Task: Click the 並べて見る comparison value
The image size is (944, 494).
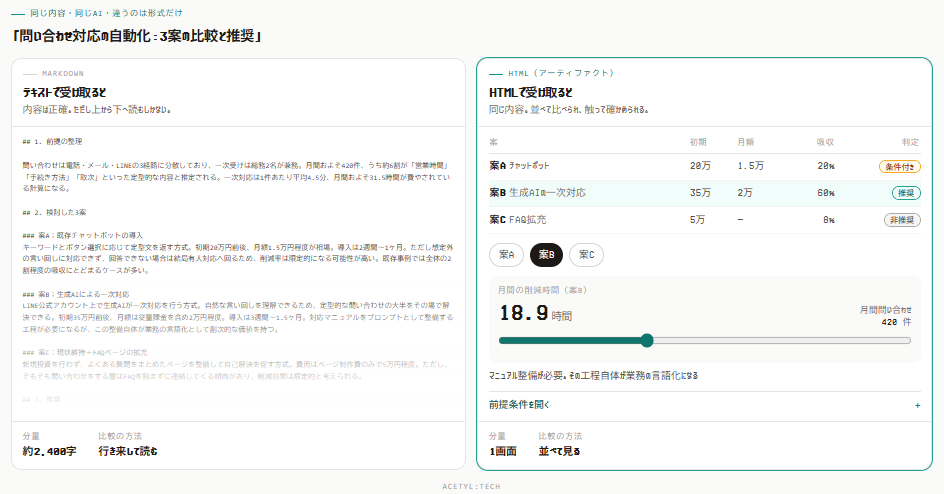Action: 559,451
